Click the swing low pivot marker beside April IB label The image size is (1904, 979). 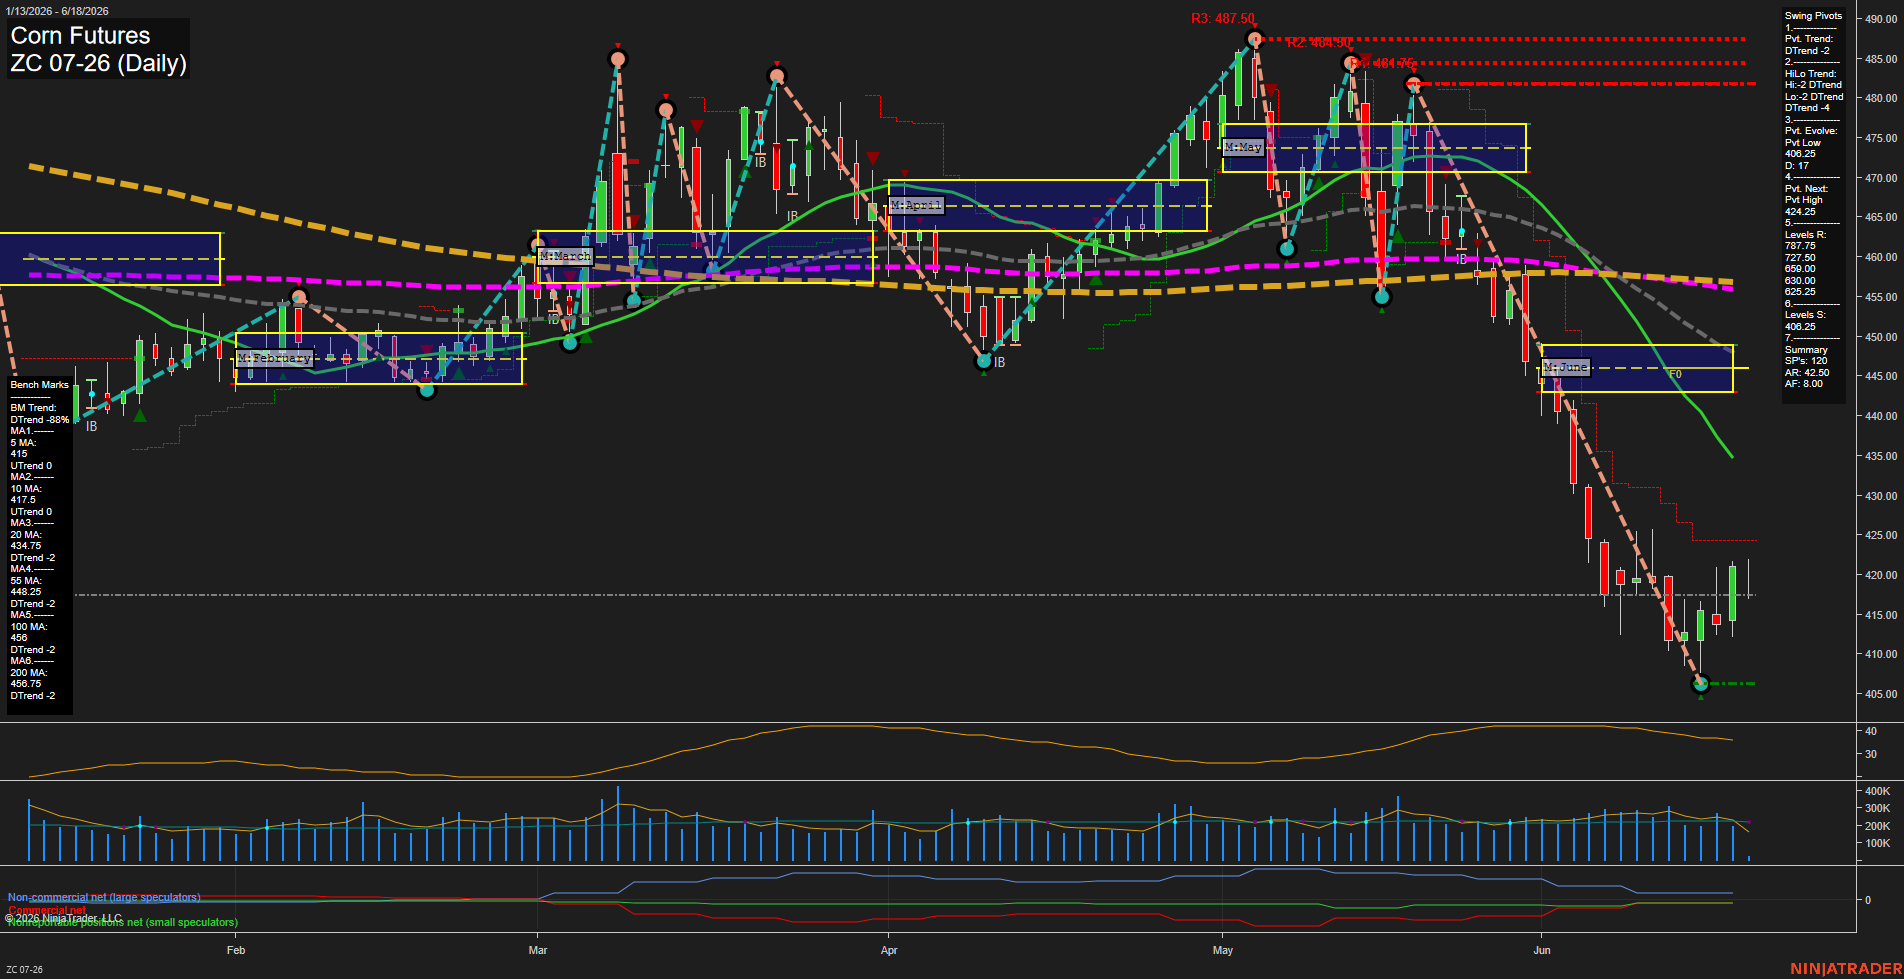(984, 361)
